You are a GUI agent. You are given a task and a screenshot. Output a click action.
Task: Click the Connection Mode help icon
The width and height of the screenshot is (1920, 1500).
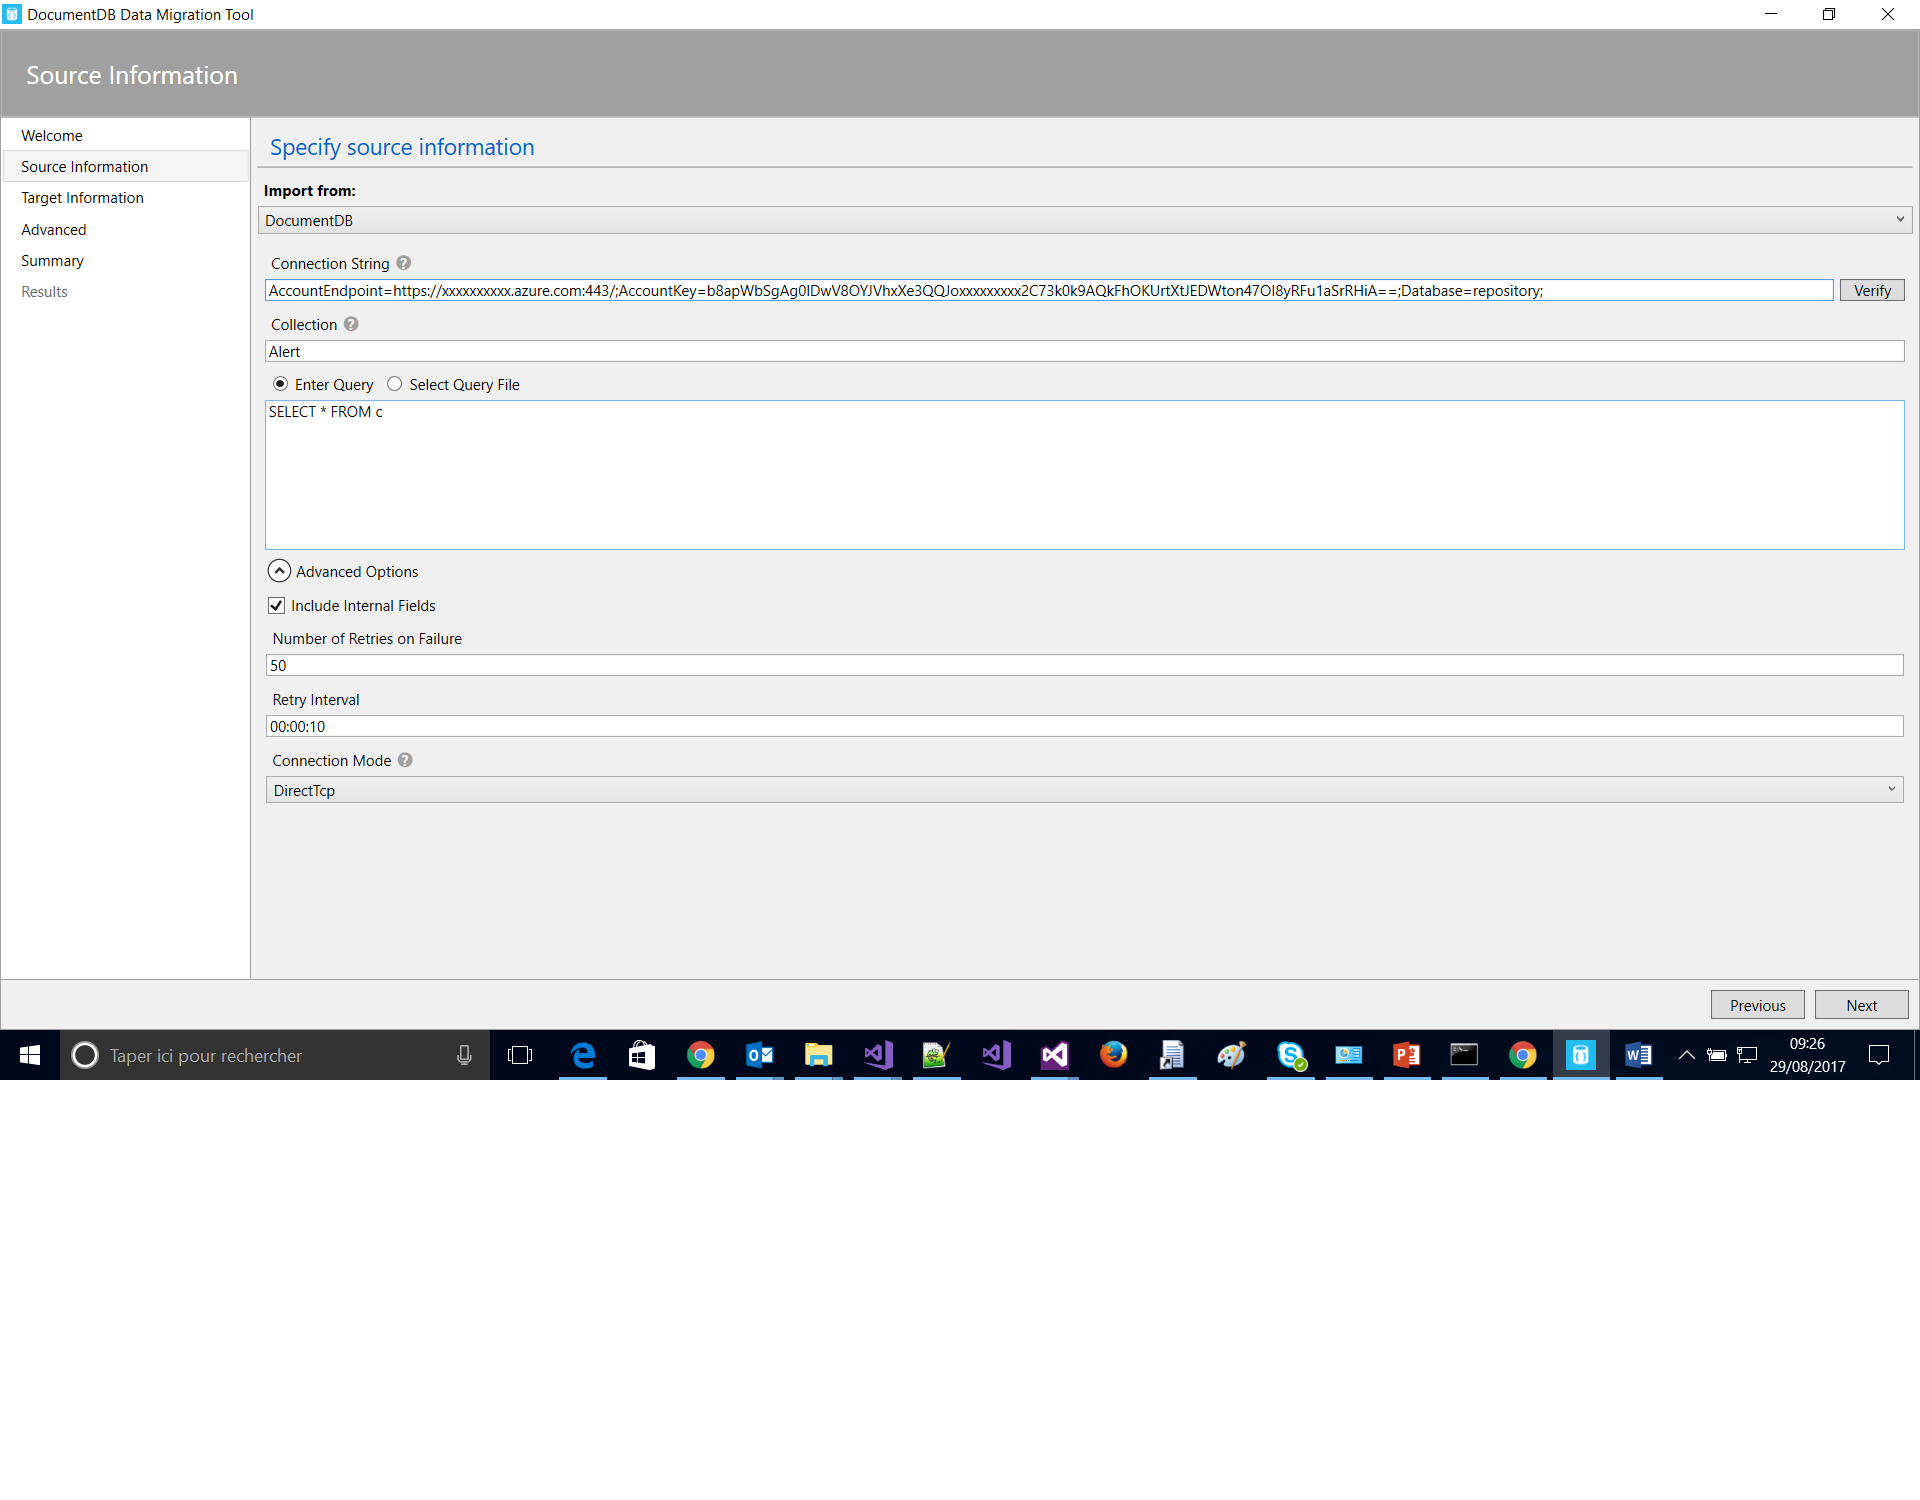coord(405,760)
